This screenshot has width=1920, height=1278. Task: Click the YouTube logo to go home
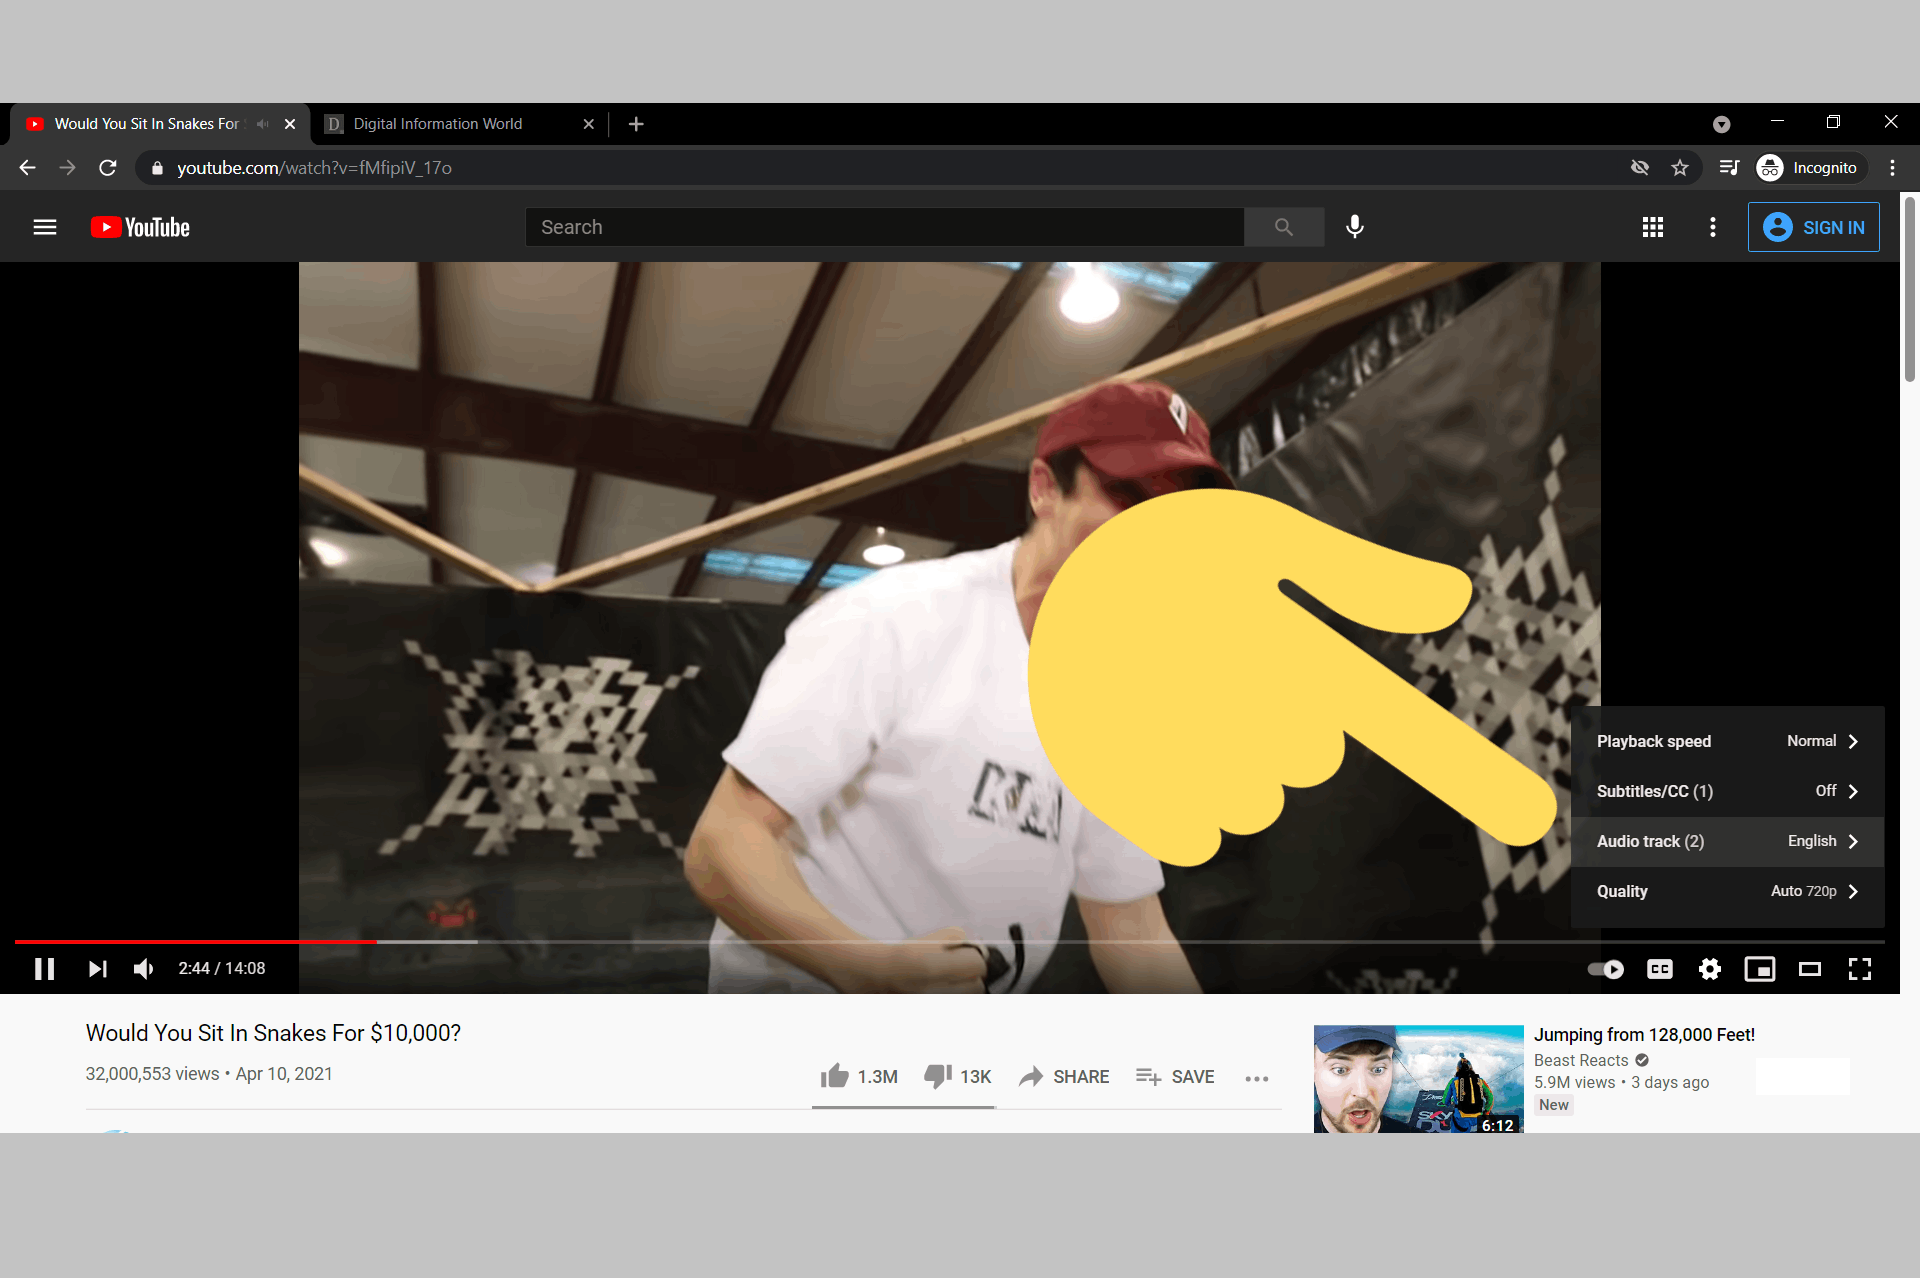click(x=138, y=227)
